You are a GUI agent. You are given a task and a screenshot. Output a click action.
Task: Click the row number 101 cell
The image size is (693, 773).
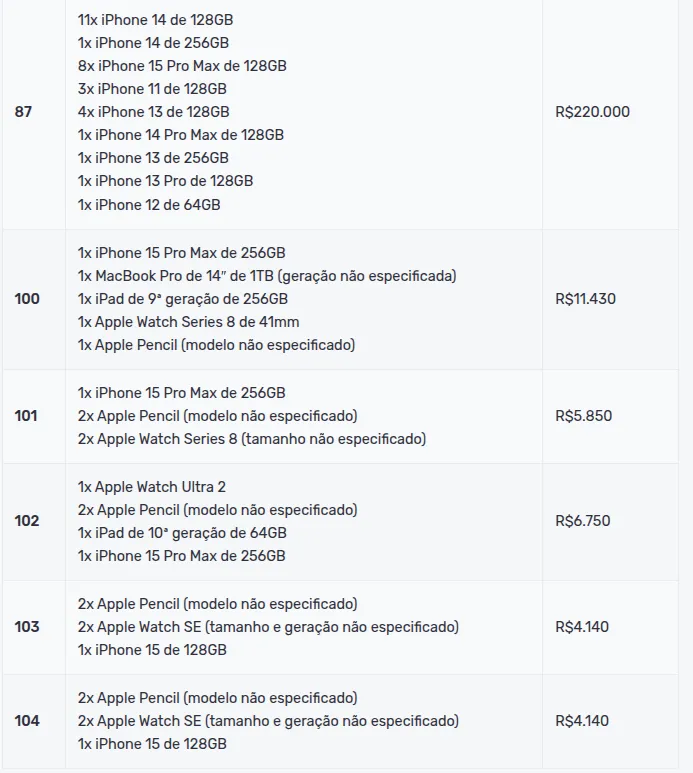(x=27, y=416)
